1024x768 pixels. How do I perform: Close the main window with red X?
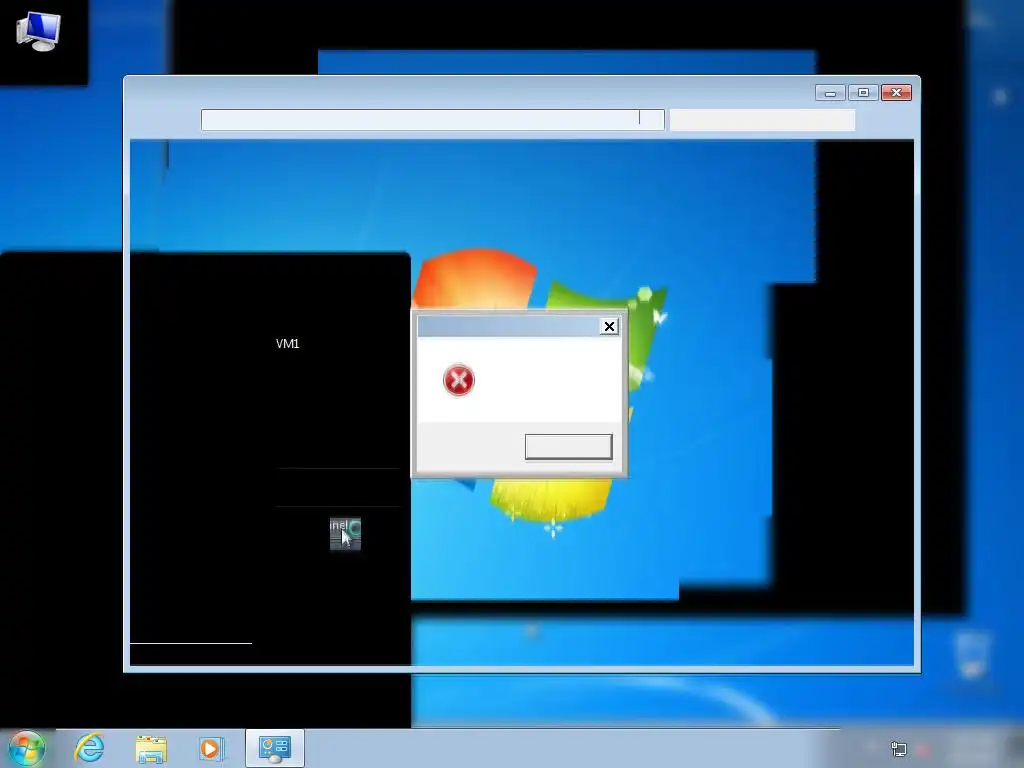pos(896,93)
